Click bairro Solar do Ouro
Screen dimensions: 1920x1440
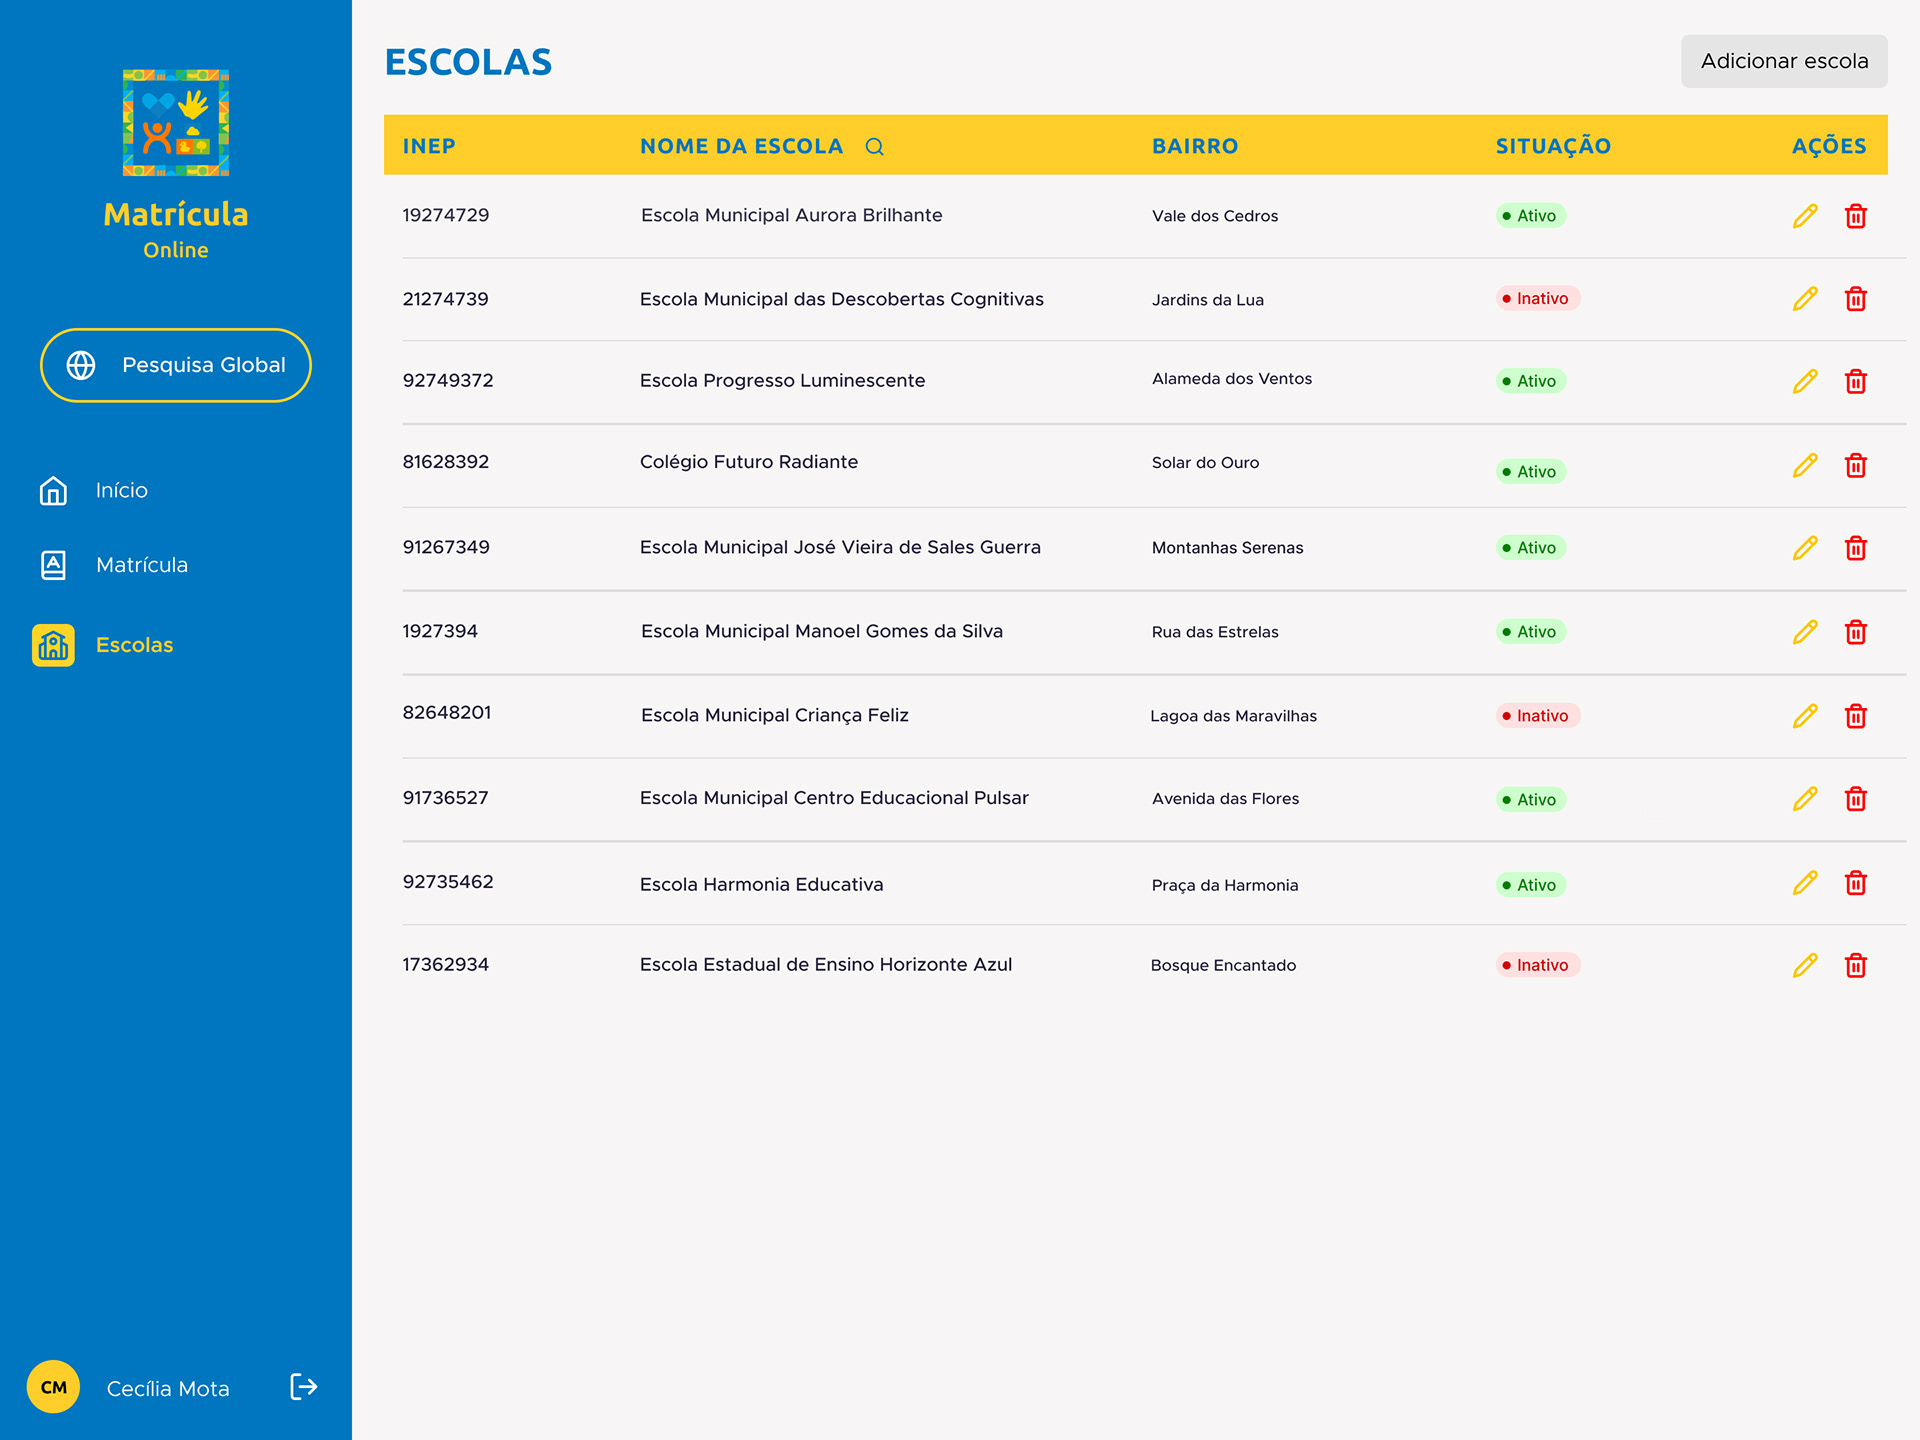(x=1205, y=463)
